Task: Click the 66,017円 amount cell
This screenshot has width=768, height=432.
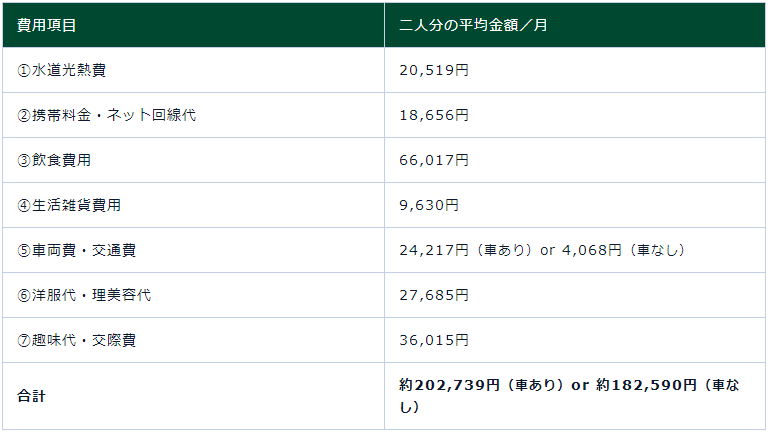Action: (433, 160)
